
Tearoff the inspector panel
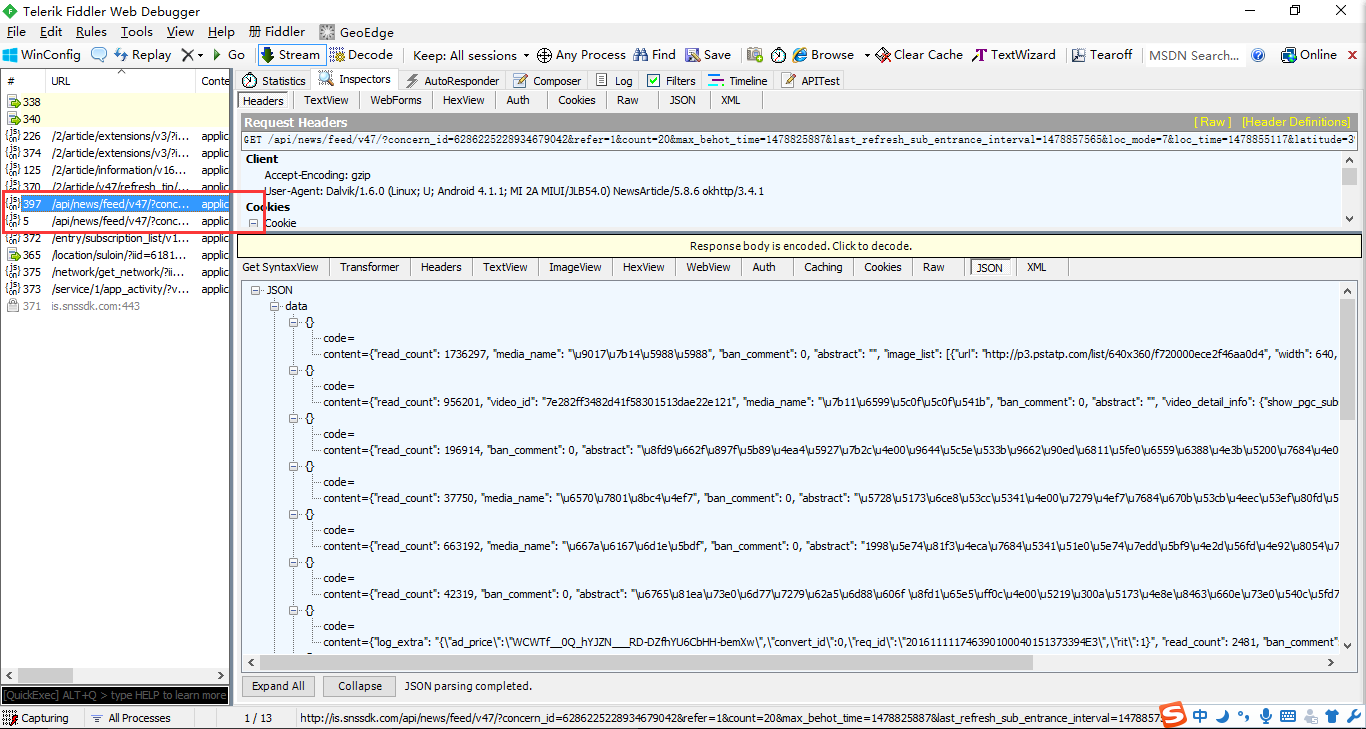[1101, 54]
